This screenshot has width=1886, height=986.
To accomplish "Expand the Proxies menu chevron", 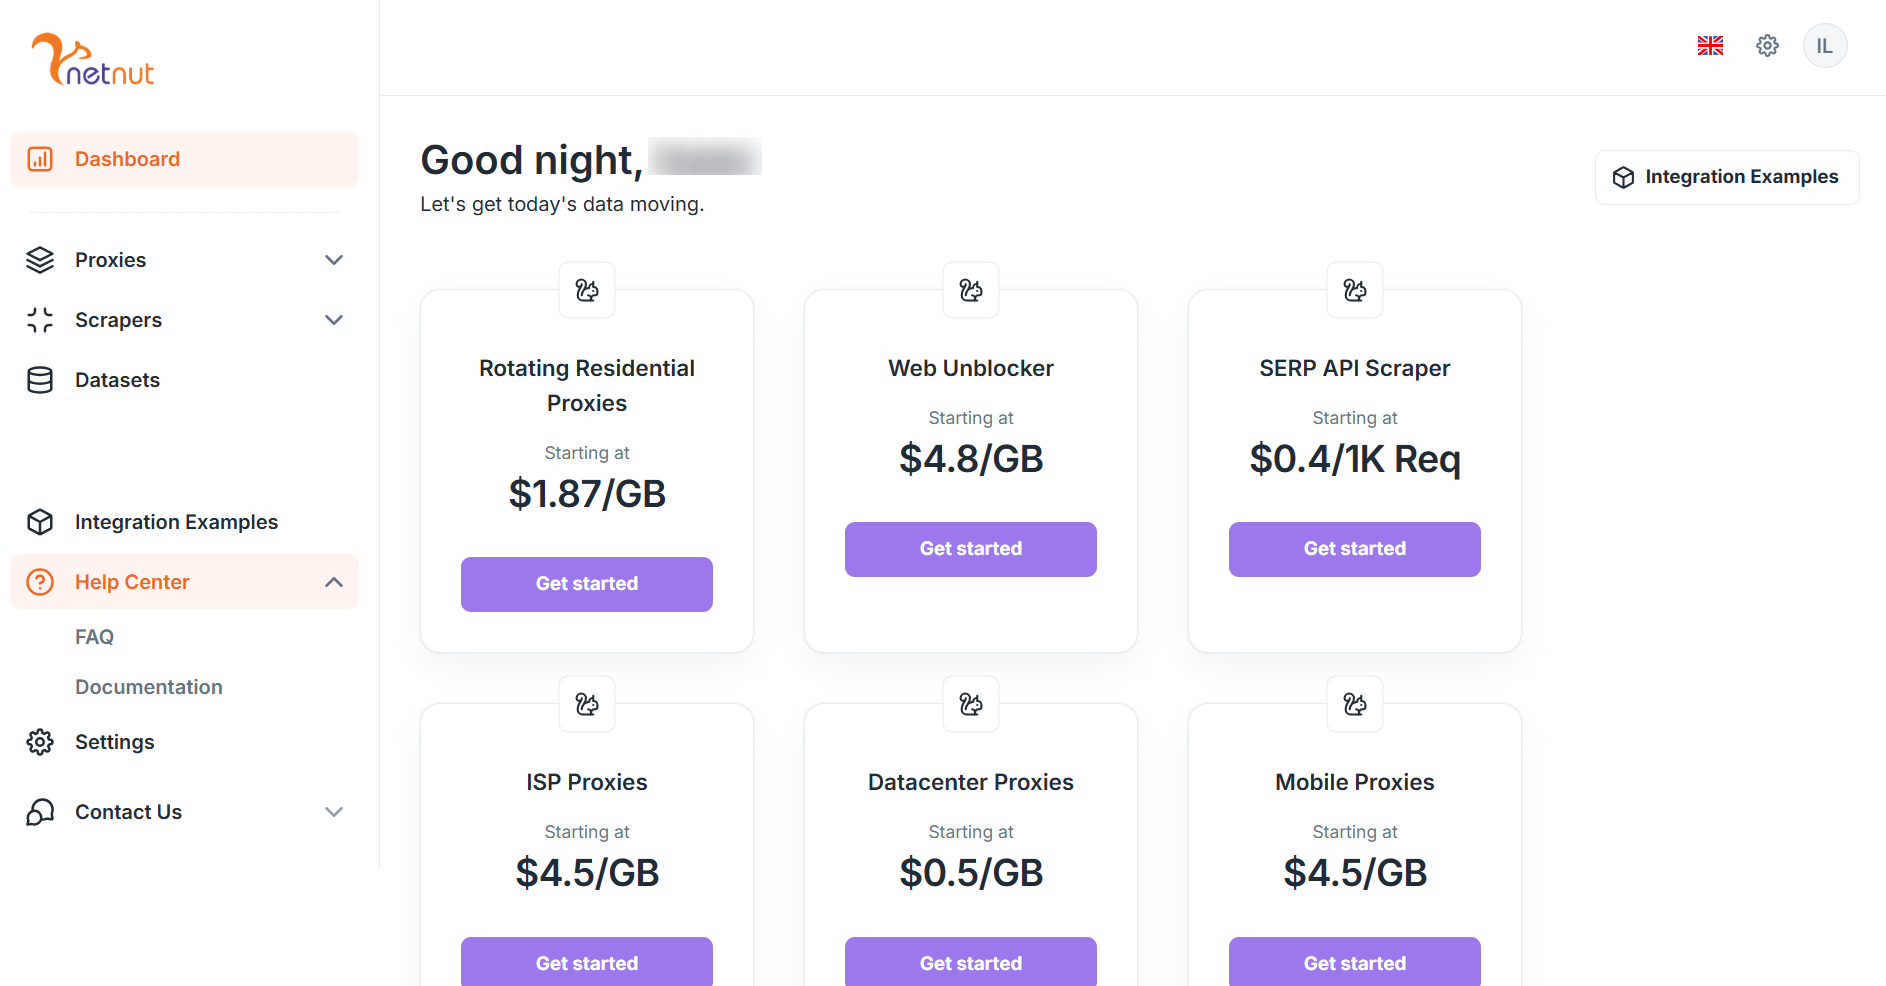I will click(334, 260).
